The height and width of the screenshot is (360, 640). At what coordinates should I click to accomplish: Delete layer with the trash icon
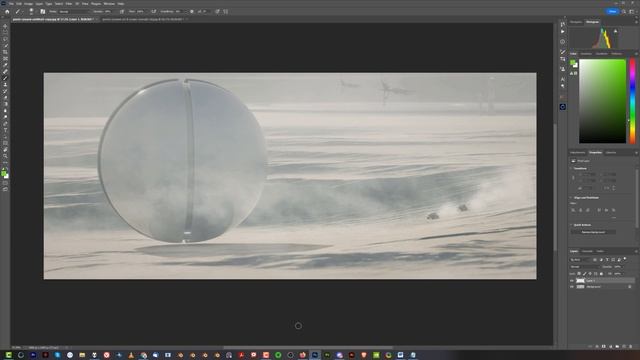pos(631,346)
